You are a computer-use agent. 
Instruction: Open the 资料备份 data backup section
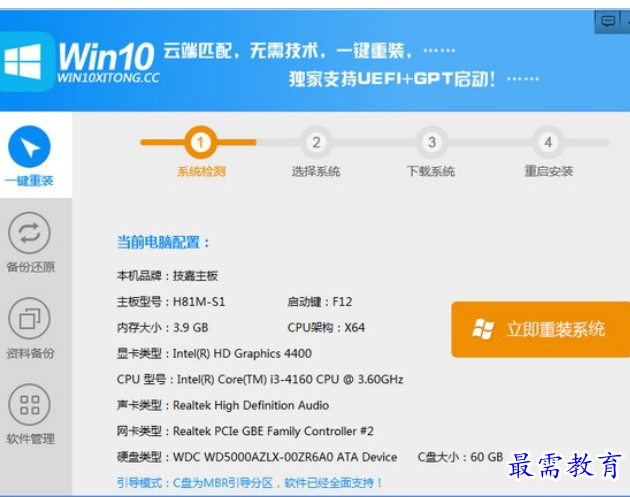tap(31, 328)
